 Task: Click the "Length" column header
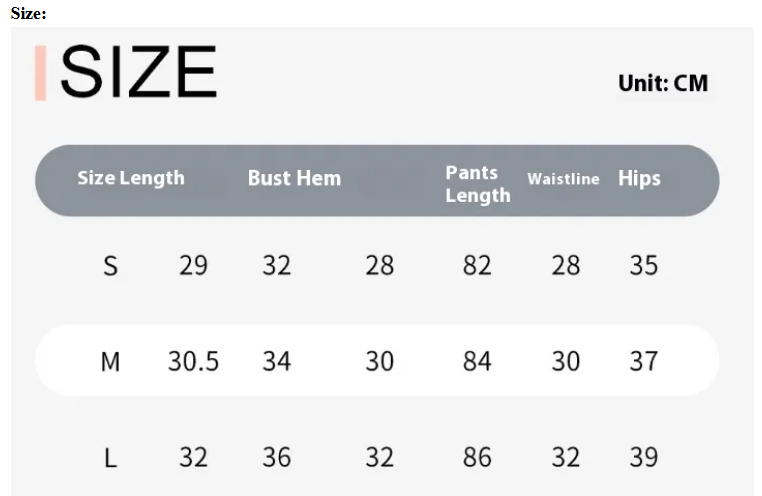[152, 178]
